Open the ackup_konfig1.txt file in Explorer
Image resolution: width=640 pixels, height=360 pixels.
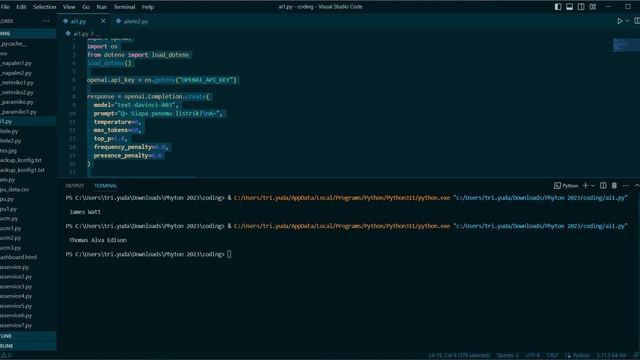click(x=22, y=170)
